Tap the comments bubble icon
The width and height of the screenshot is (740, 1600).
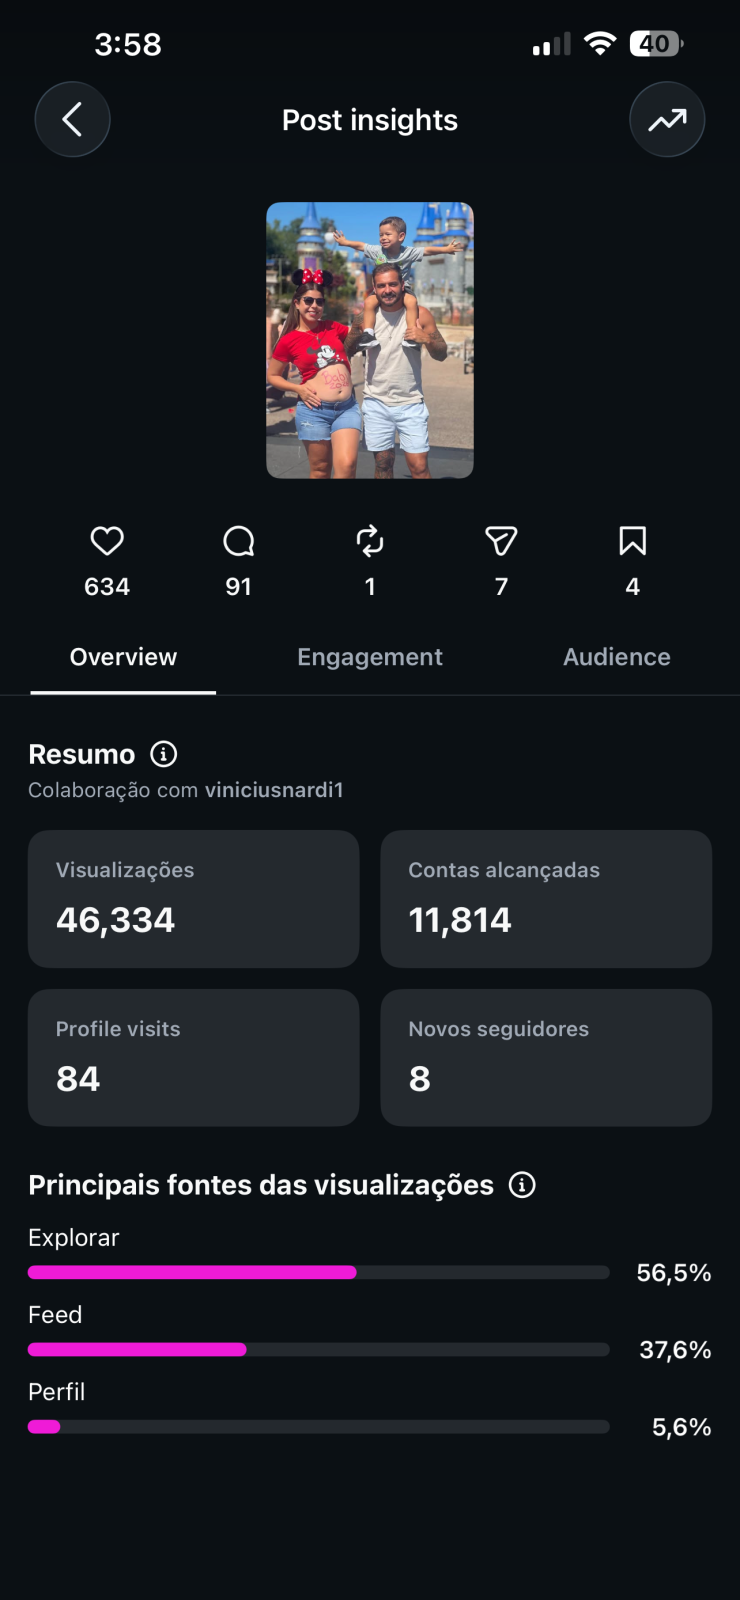click(238, 541)
